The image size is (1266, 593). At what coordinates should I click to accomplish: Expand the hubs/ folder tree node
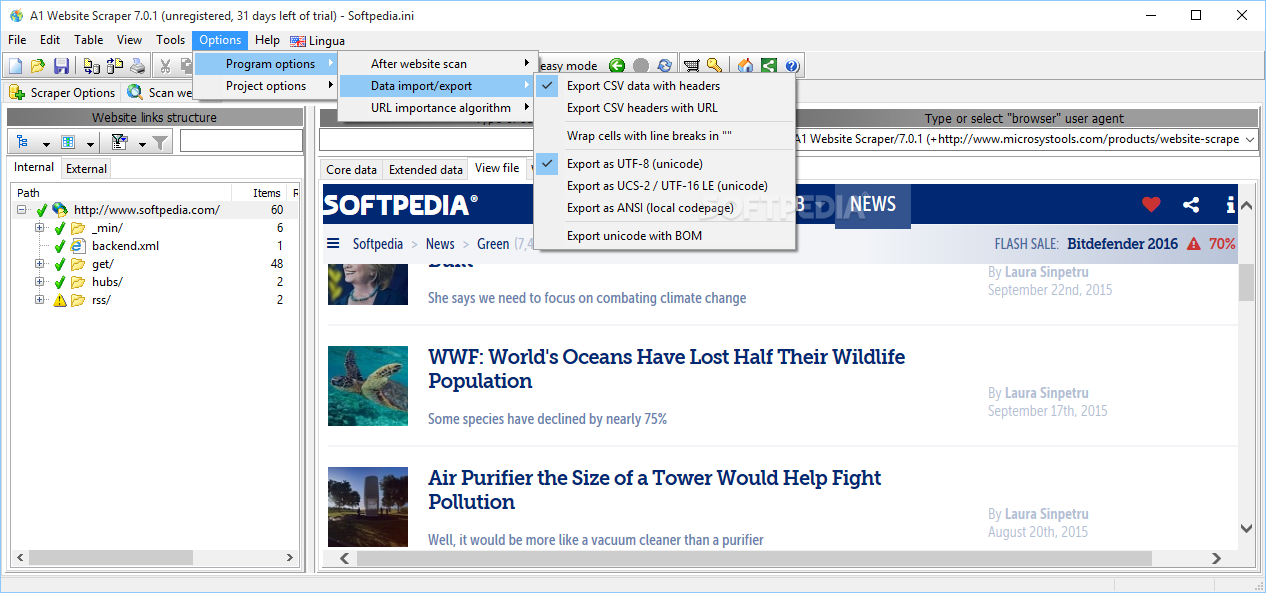pyautogui.click(x=40, y=282)
